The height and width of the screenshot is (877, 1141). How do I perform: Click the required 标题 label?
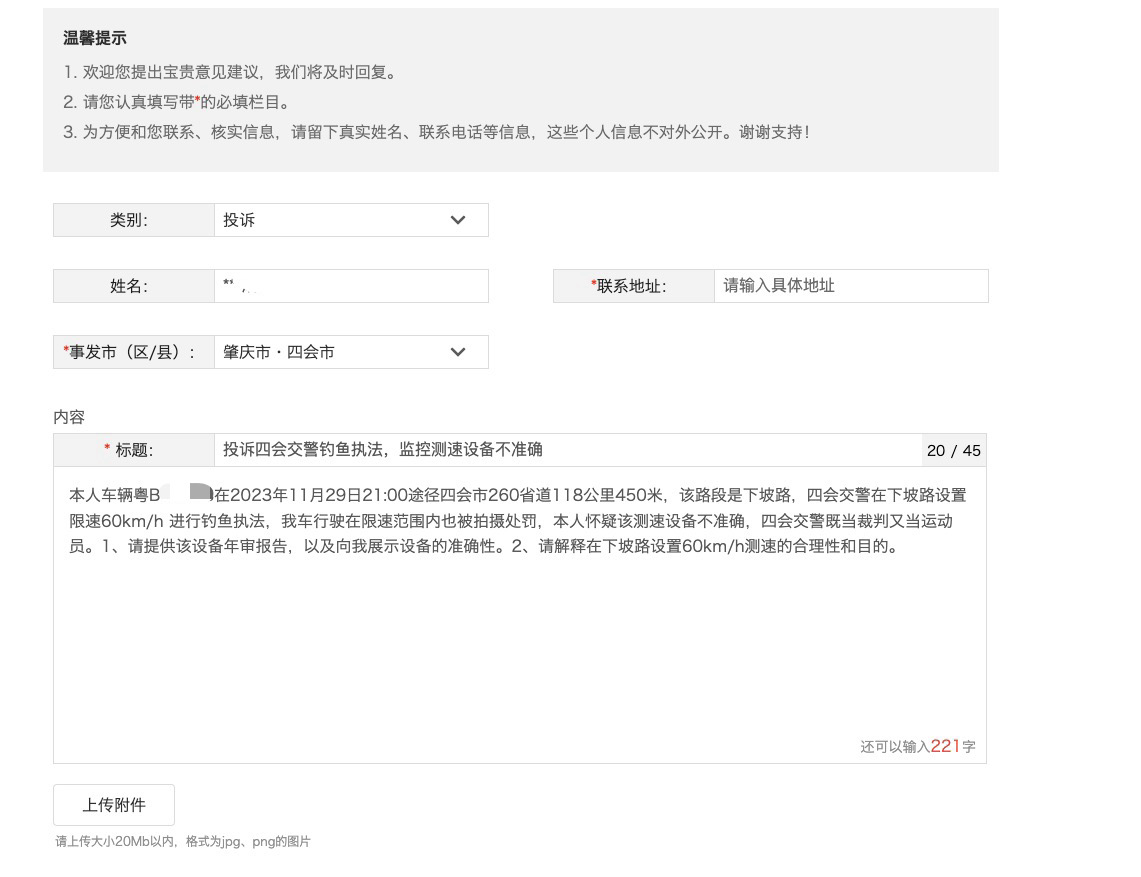tap(130, 450)
